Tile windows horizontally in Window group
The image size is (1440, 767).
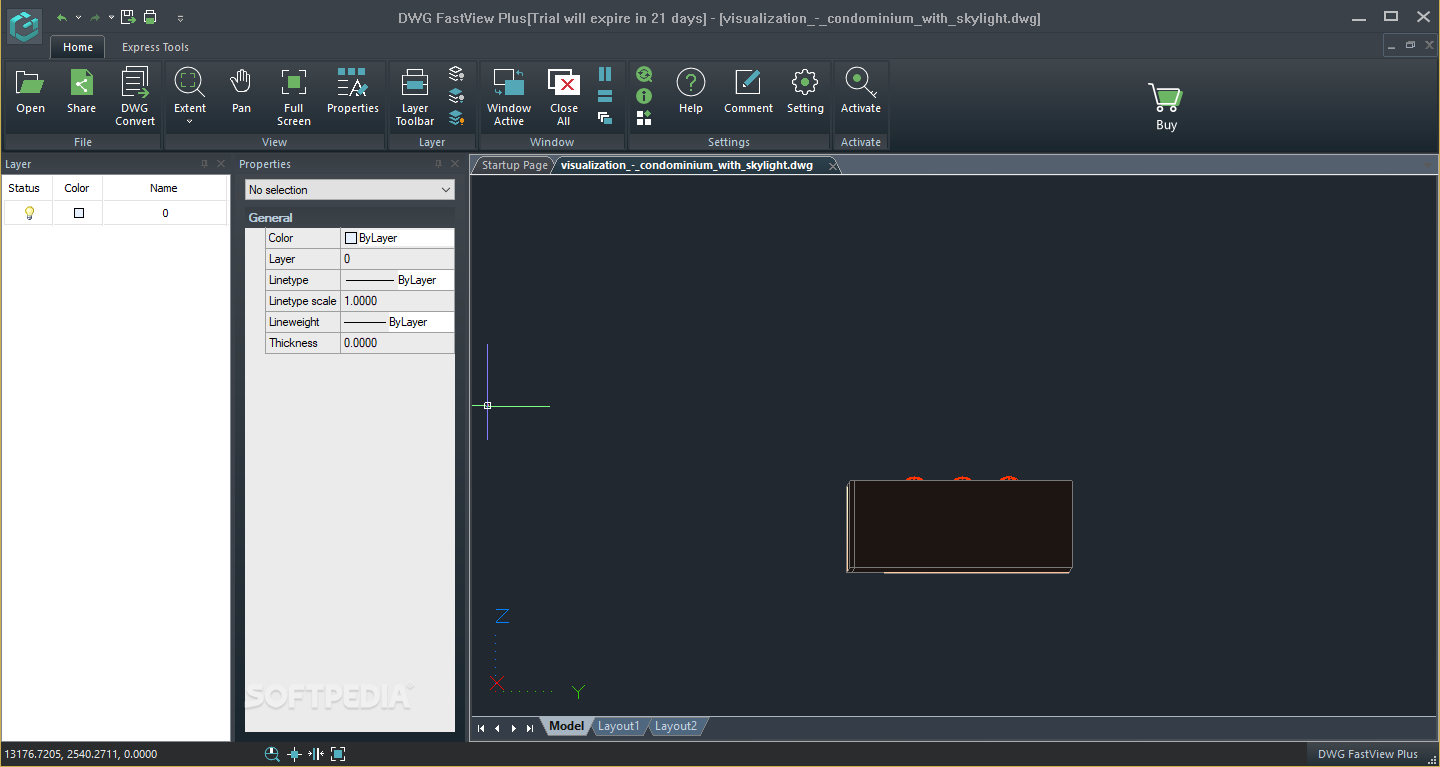(605, 96)
